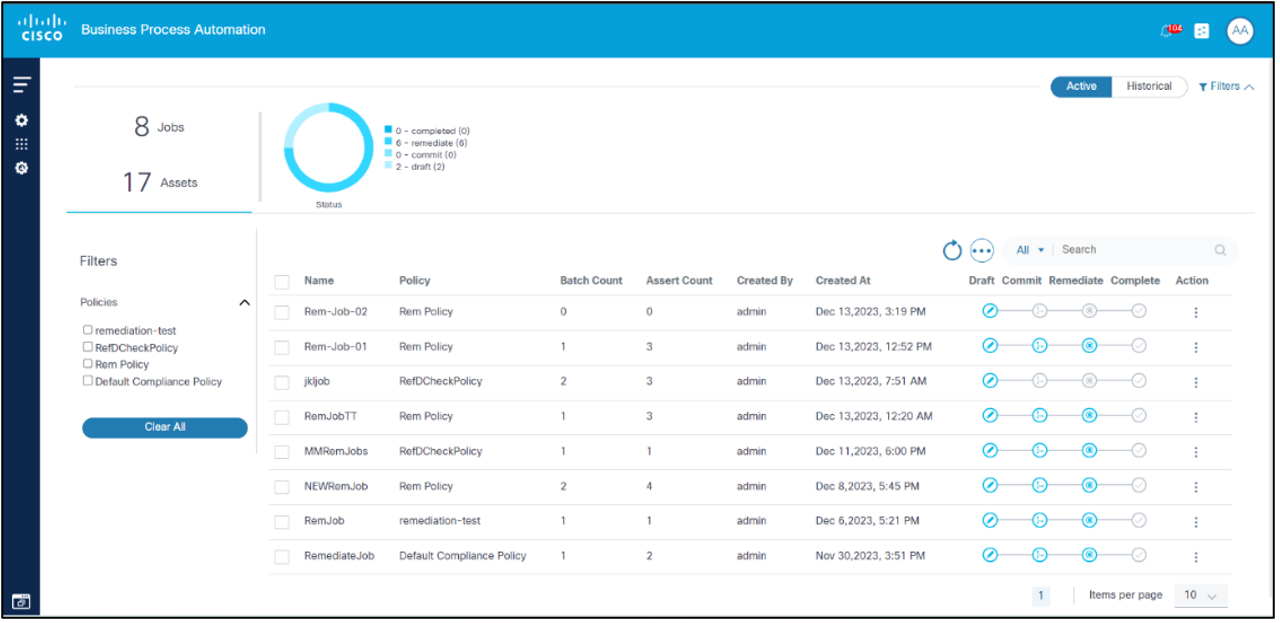Click the 17 Assets summary

[160, 183]
